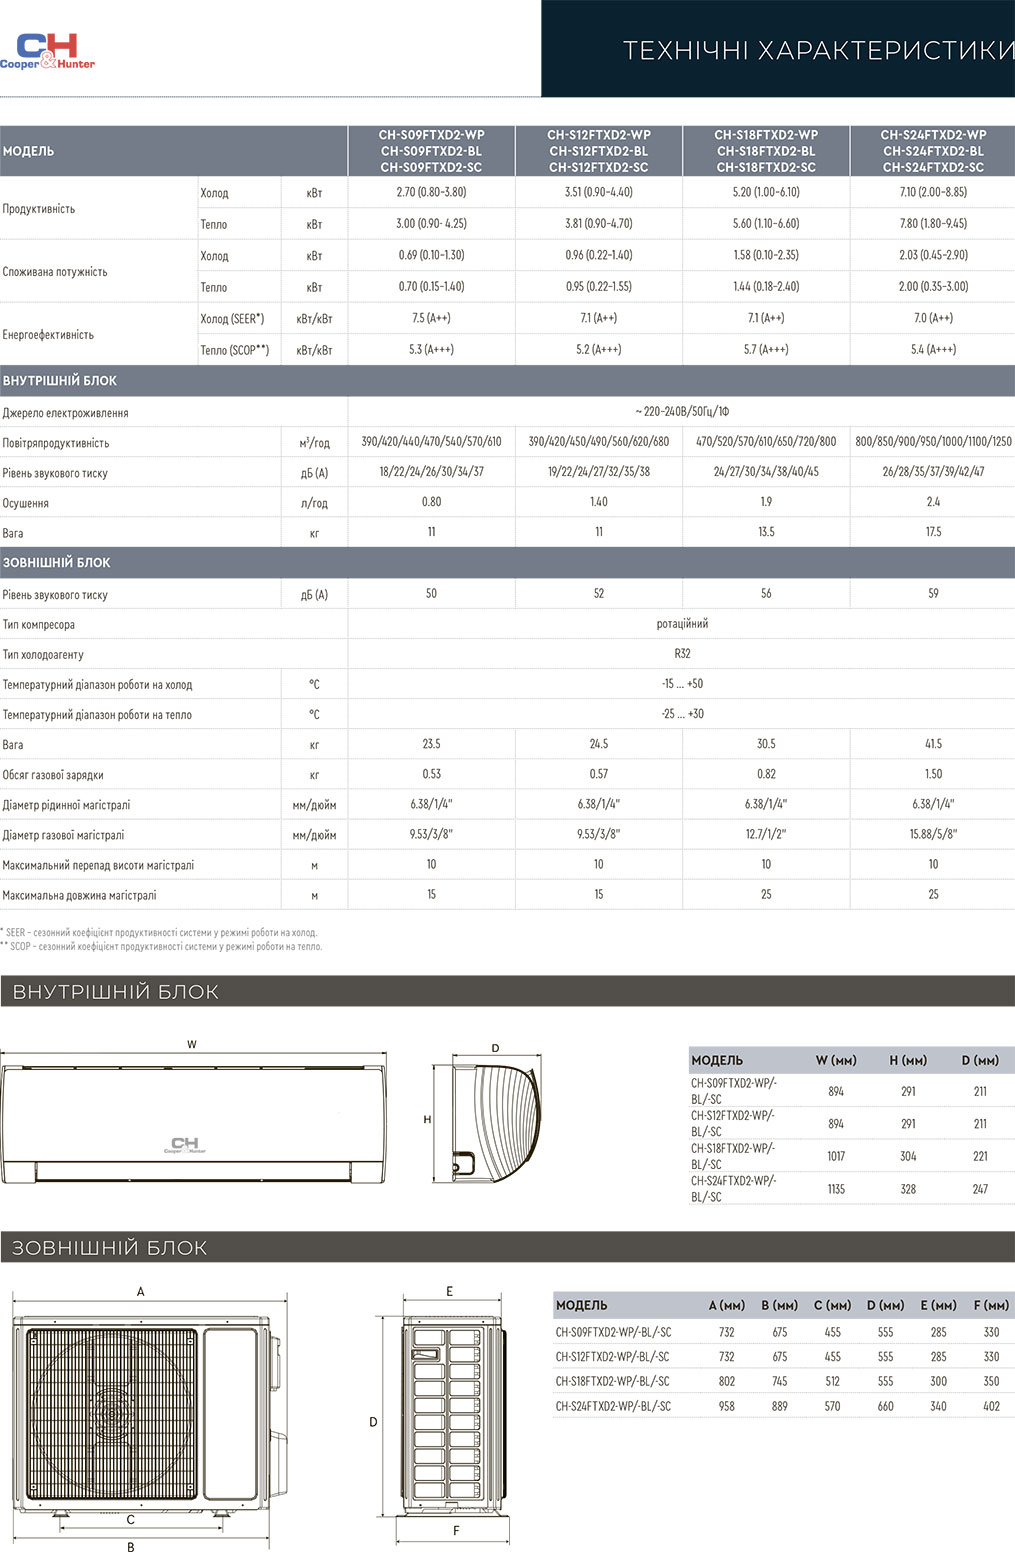Click the Cooper&Hunter logo at top left
The width and height of the screenshot is (1015, 1552).
click(47, 51)
